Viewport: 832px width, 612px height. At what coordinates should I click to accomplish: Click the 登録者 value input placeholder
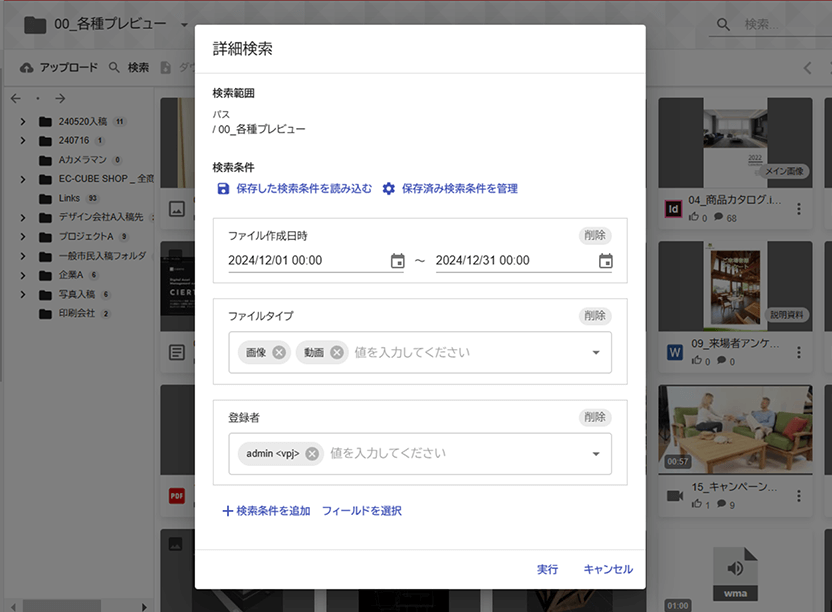click(x=388, y=453)
